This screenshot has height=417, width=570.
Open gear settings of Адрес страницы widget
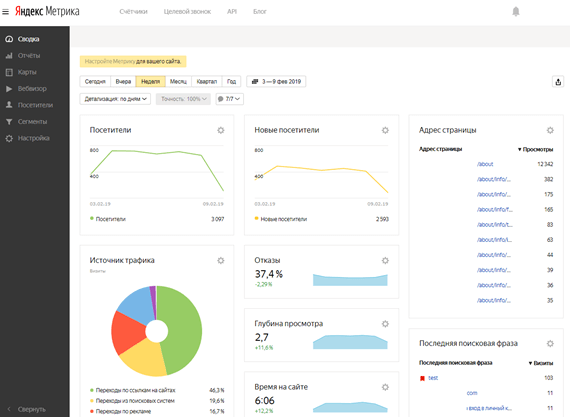pos(550,130)
